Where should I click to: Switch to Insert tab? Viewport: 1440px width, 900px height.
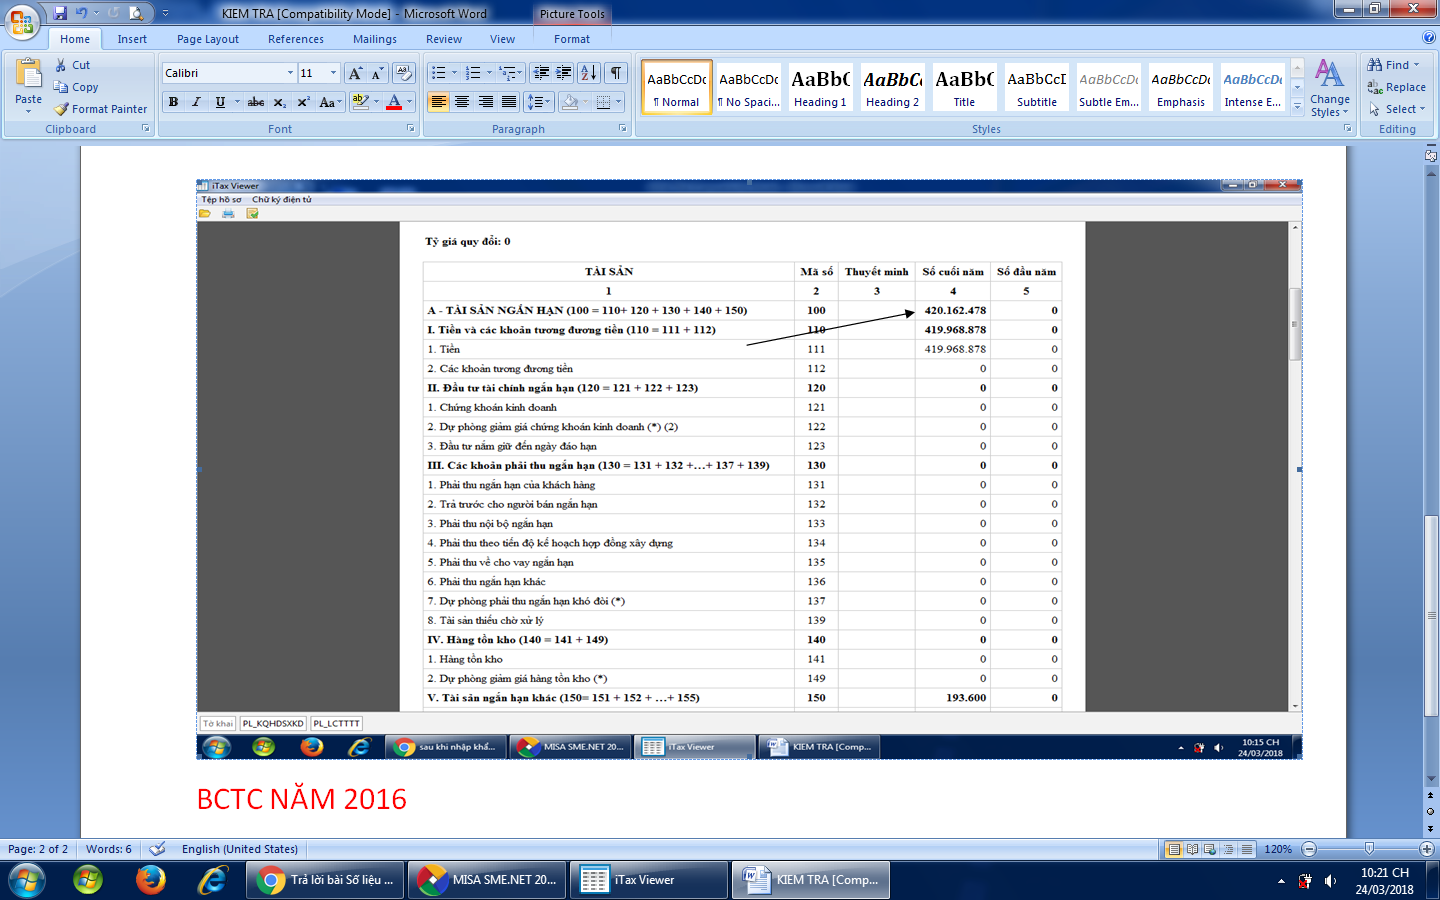point(132,39)
